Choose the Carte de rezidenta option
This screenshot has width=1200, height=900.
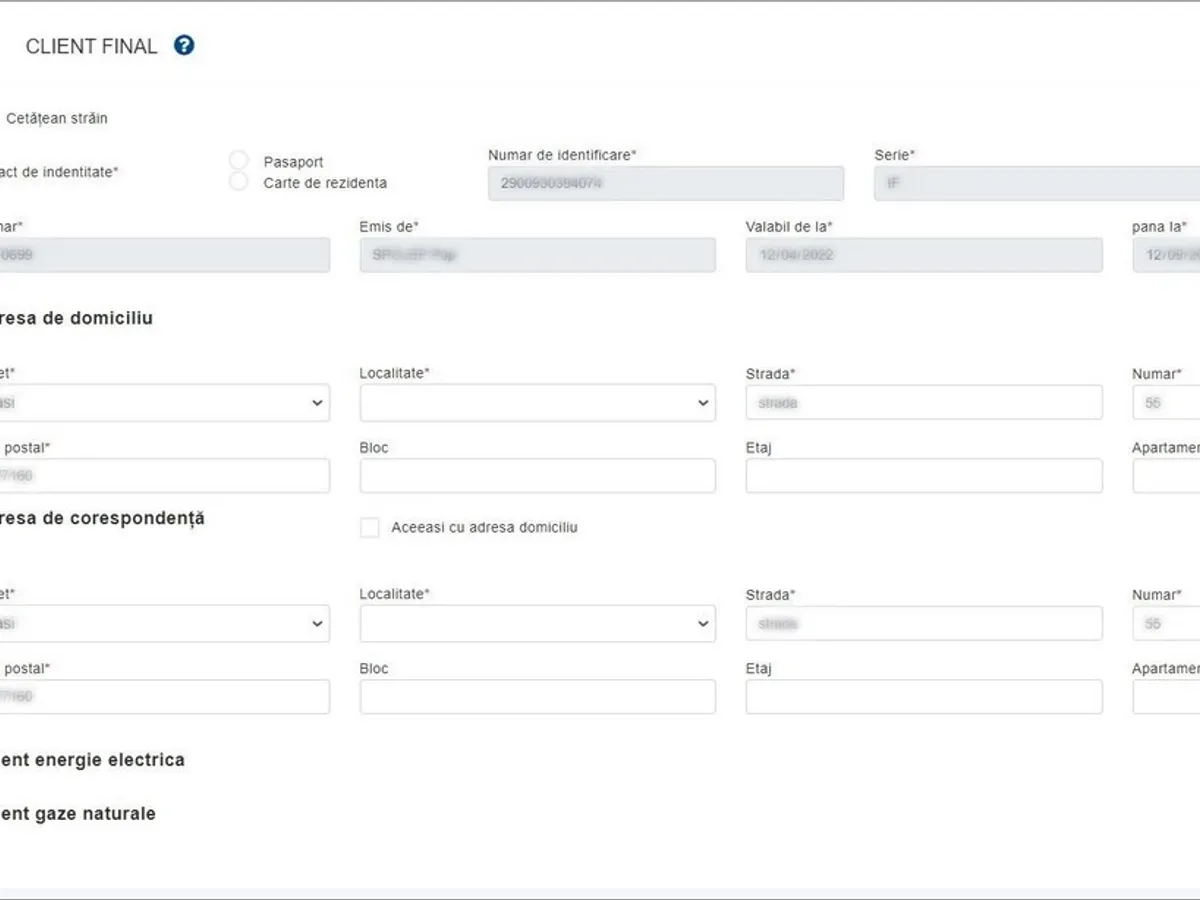click(239, 182)
